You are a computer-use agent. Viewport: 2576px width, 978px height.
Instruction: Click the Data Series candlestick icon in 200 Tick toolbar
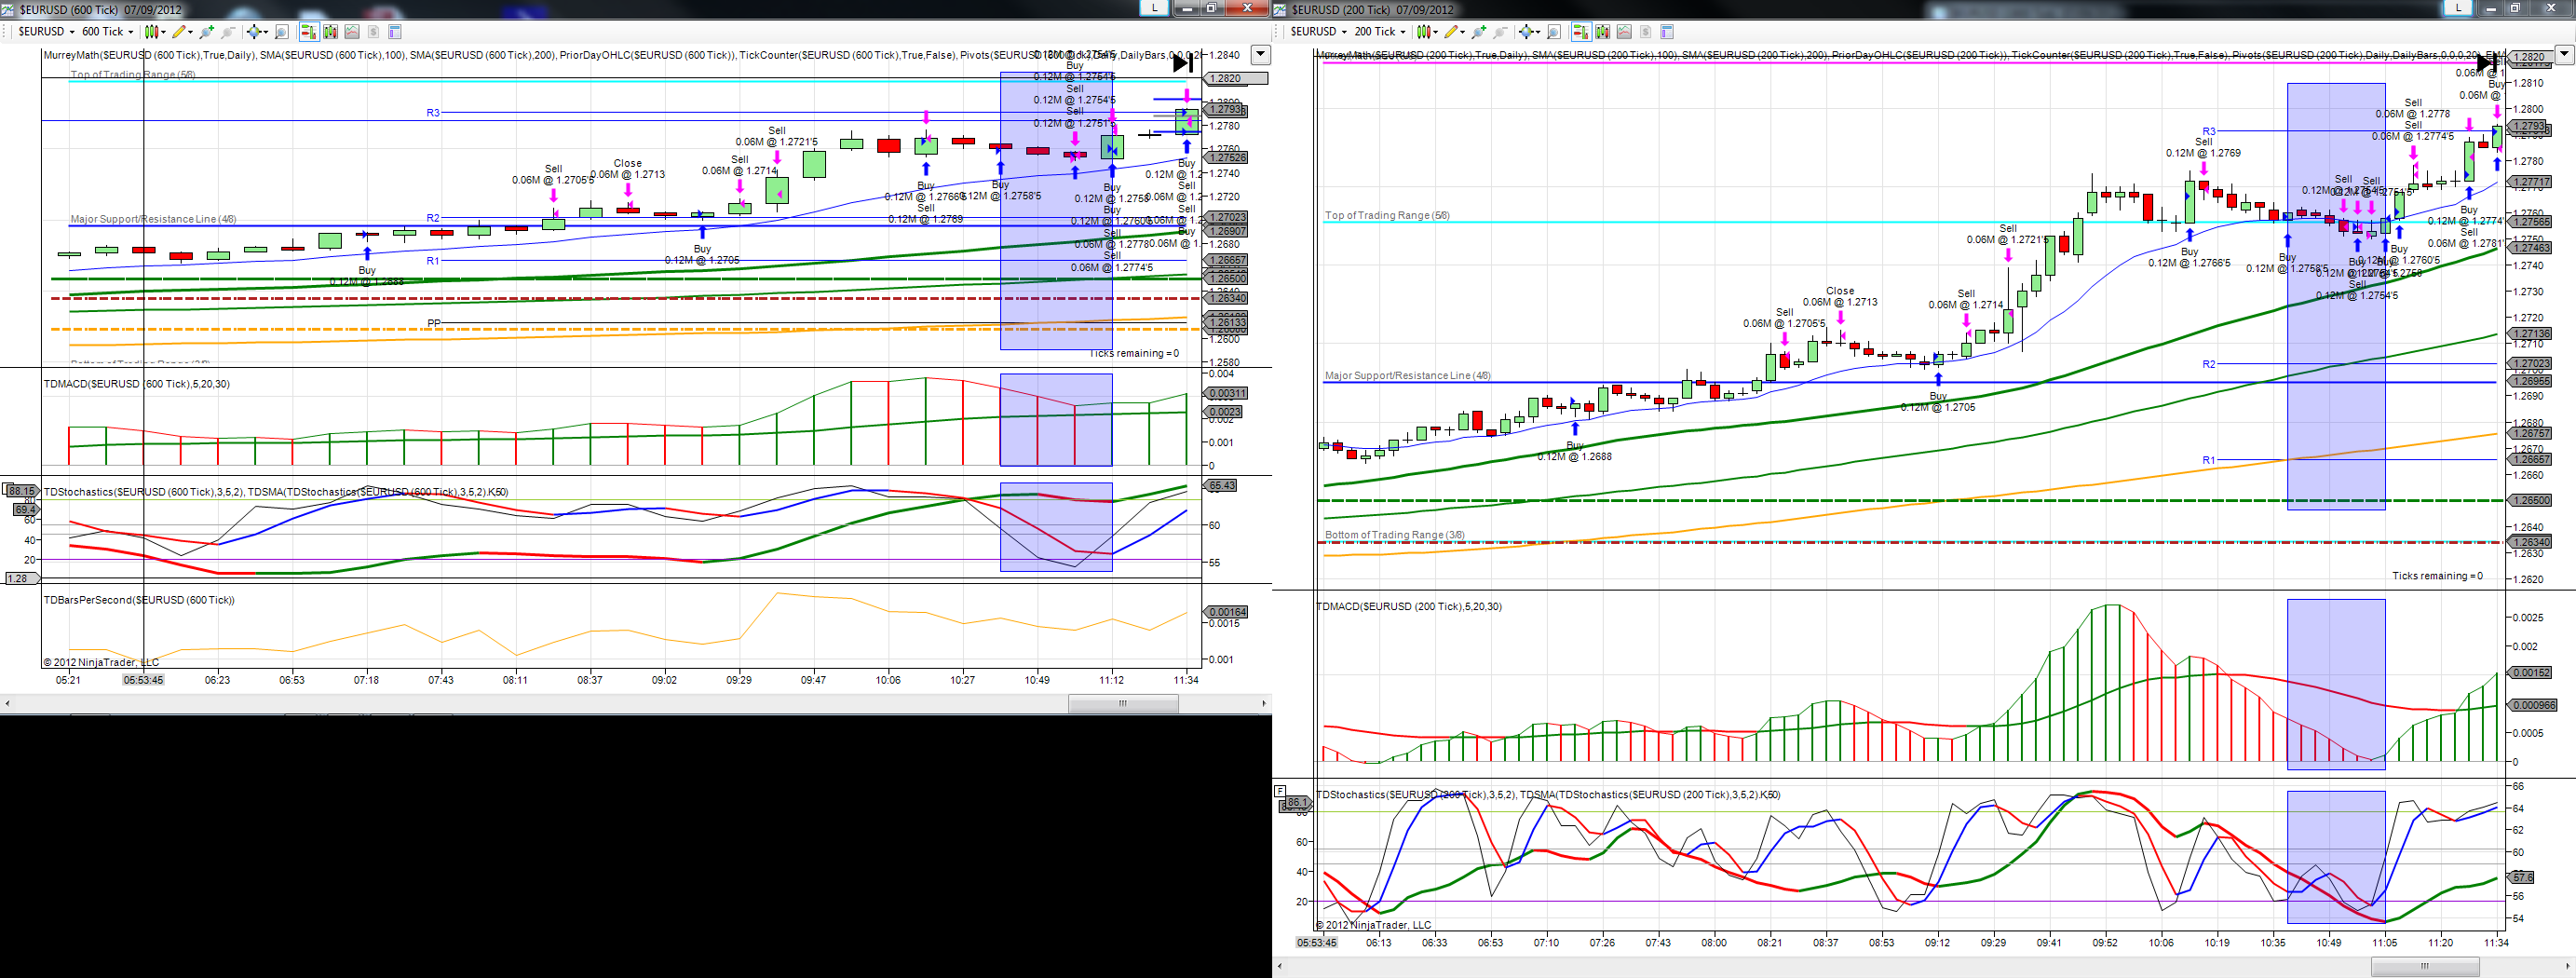(1603, 32)
